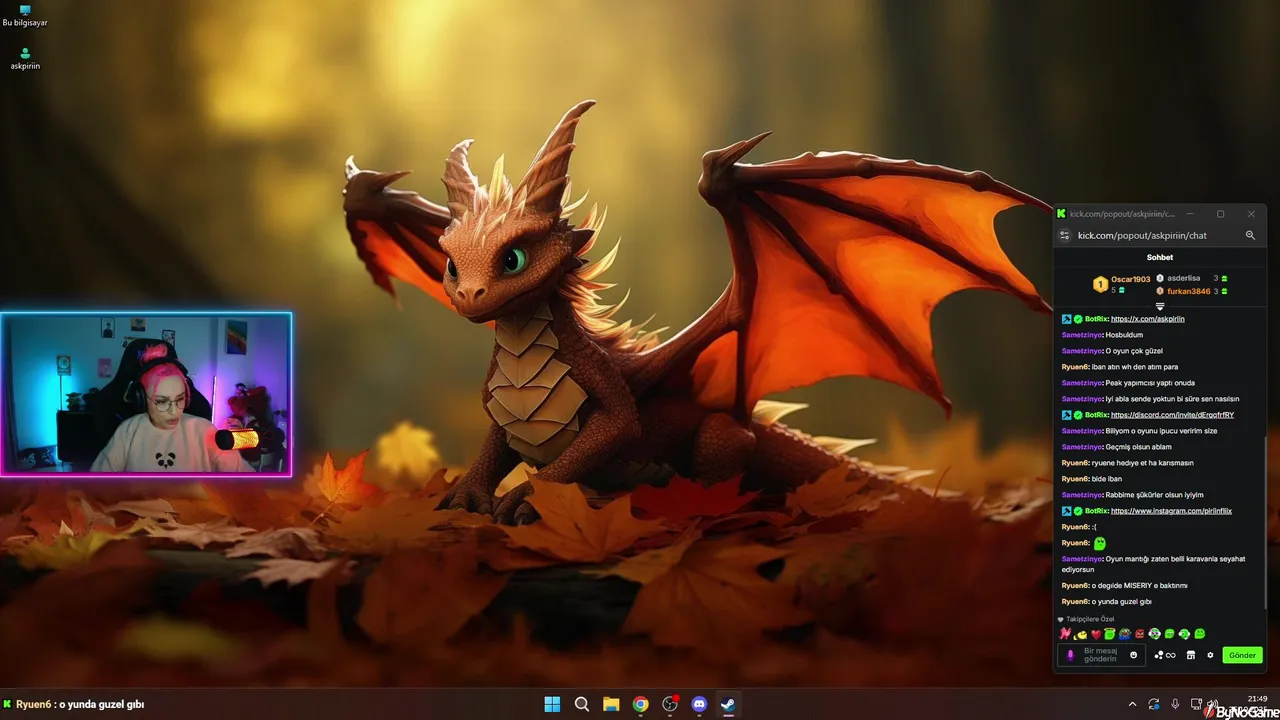
Task: Click the zoom magnifier icon in the address bar
Action: (1250, 235)
